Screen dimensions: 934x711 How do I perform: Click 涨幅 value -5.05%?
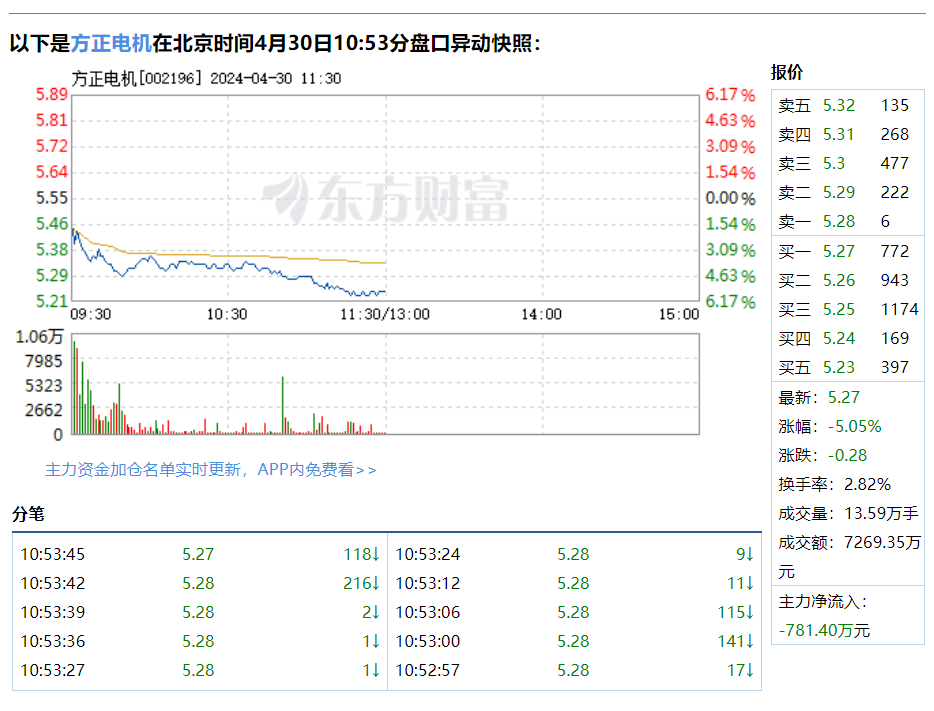click(x=854, y=426)
